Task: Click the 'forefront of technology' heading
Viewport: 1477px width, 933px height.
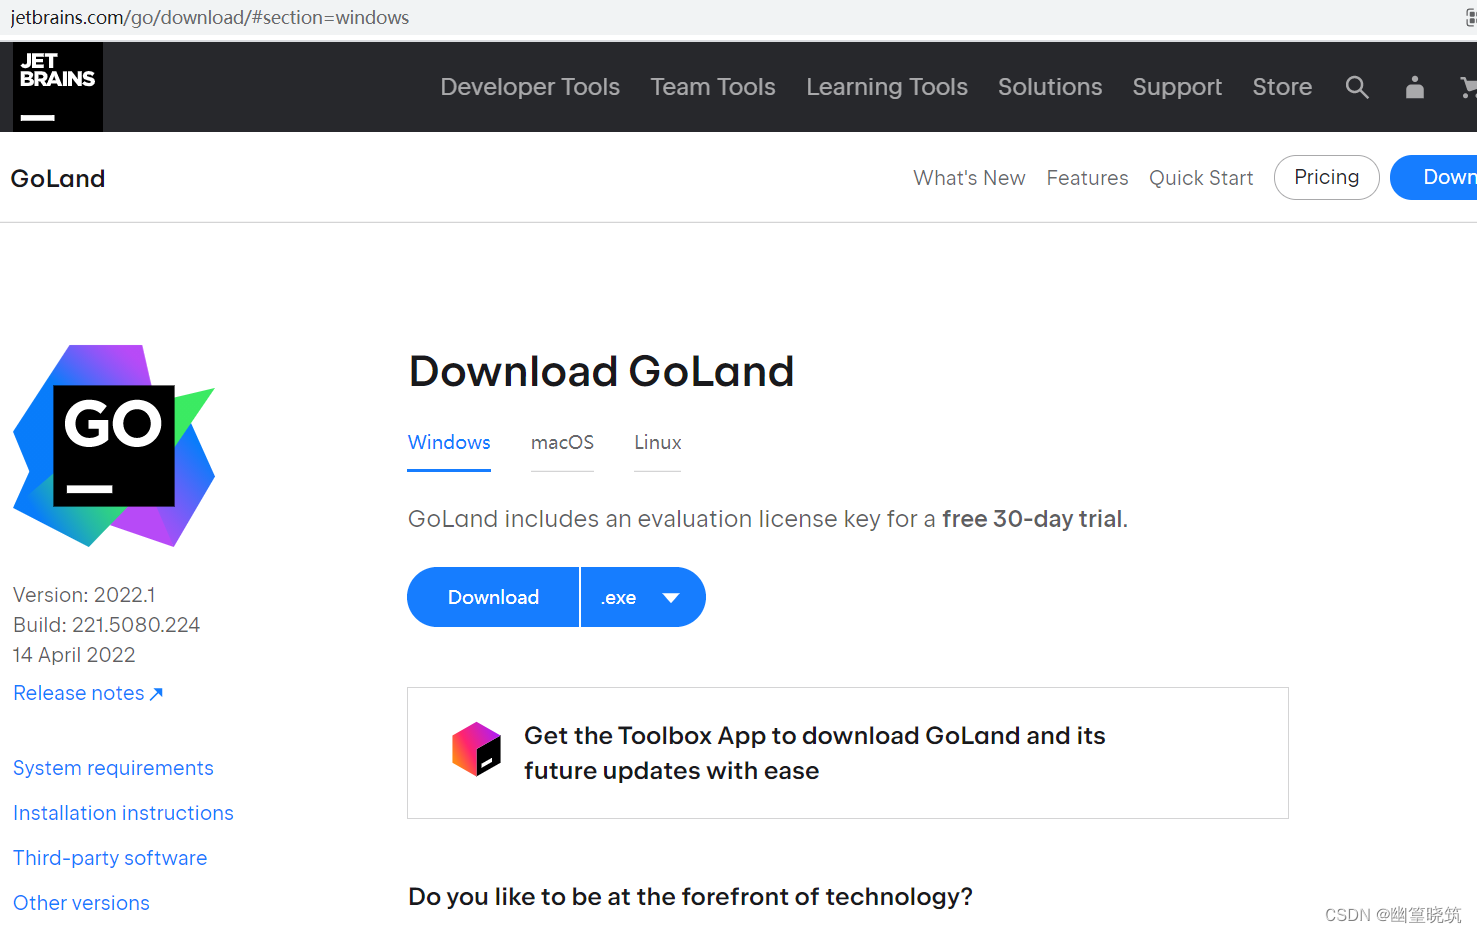Action: pos(690,897)
